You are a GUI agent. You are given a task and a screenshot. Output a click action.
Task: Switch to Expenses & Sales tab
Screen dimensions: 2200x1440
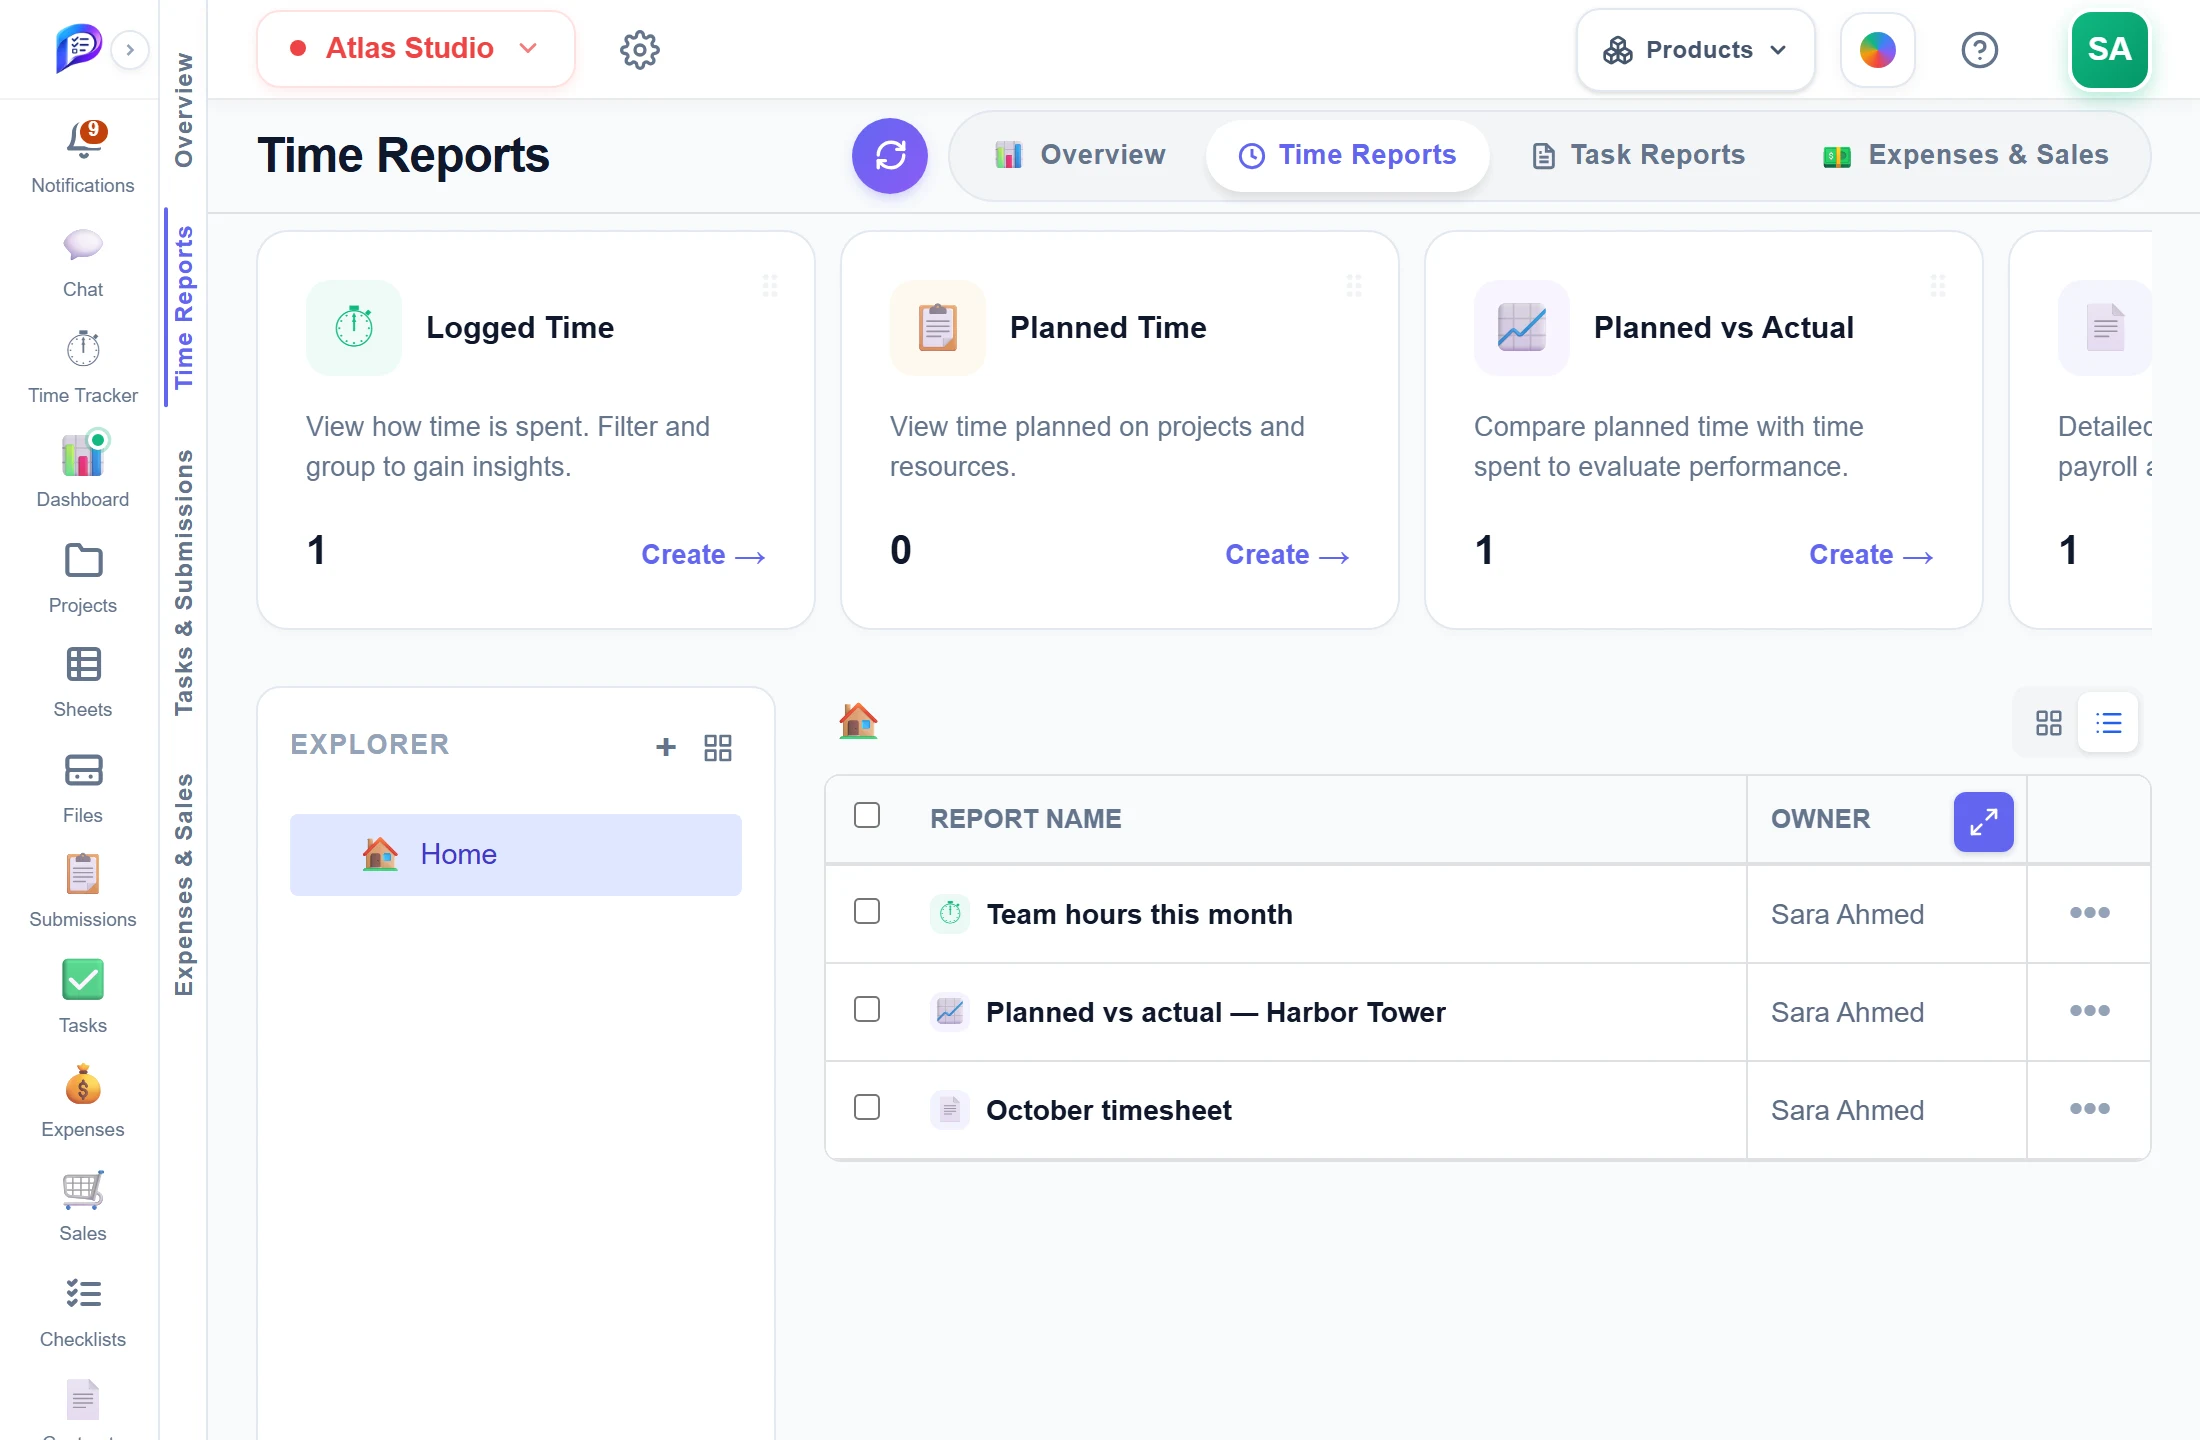point(1966,155)
